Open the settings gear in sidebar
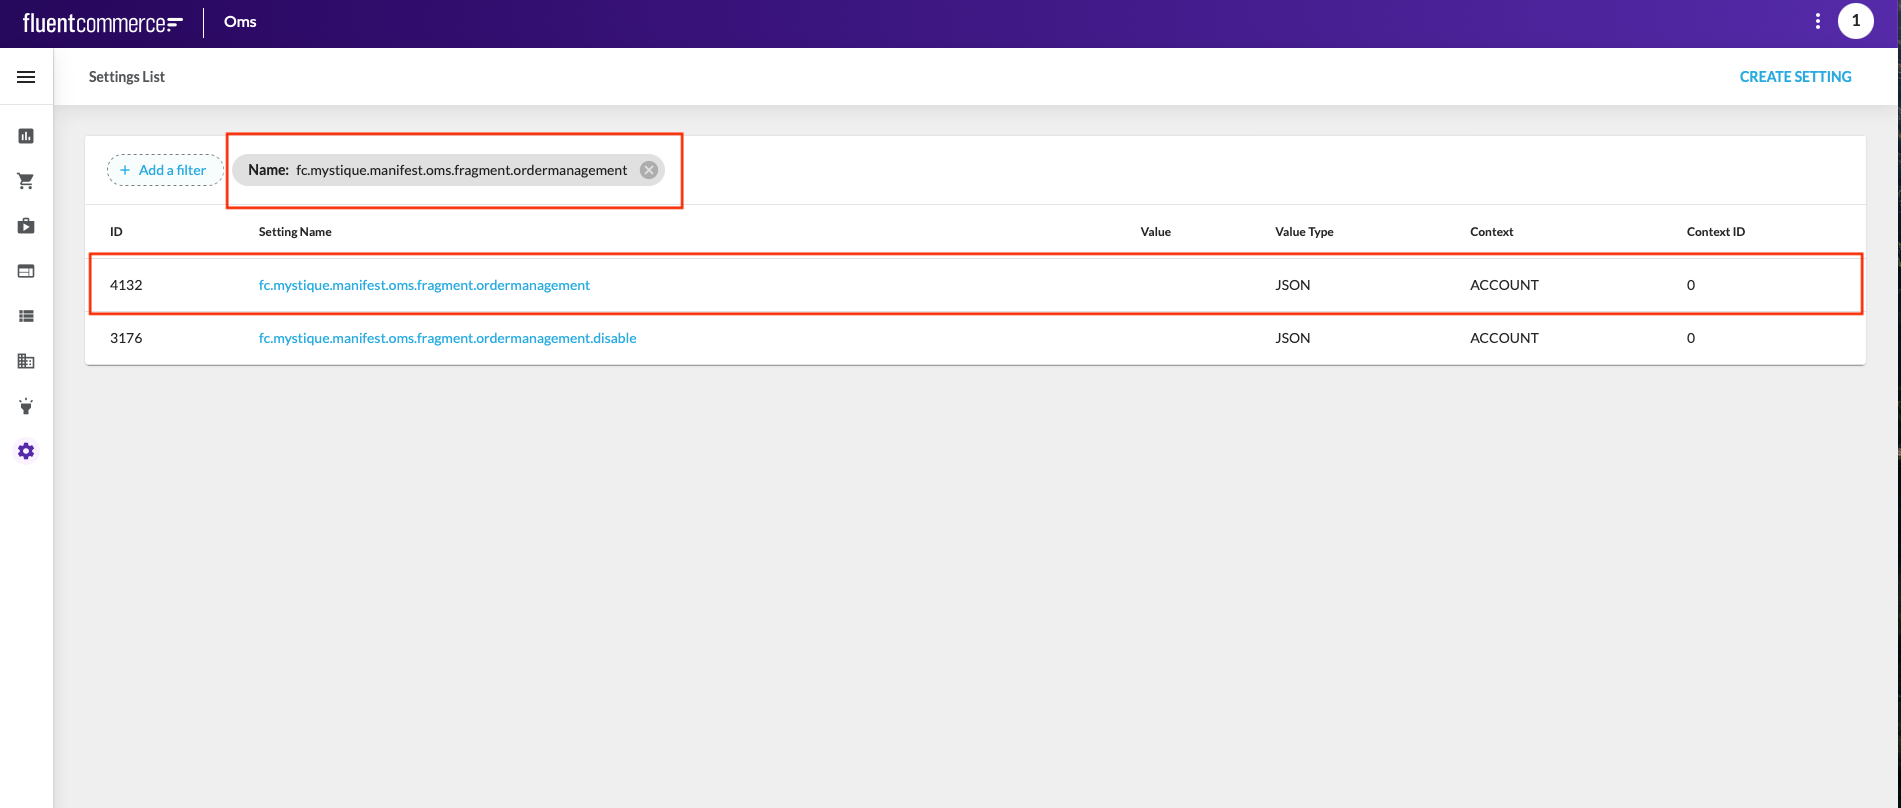This screenshot has width=1901, height=808. 26,451
